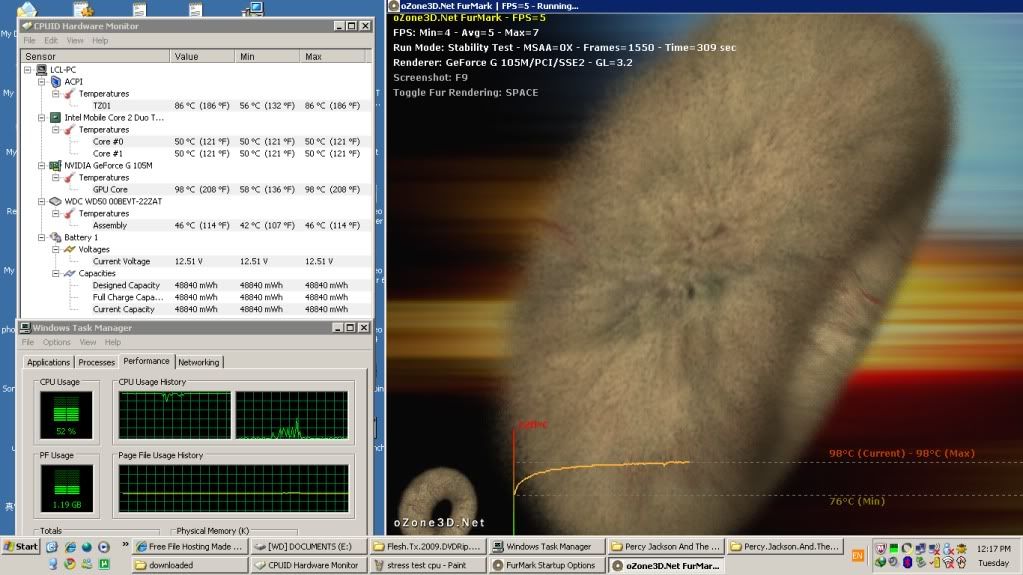Click the Page File Usage History graph

pos(234,488)
